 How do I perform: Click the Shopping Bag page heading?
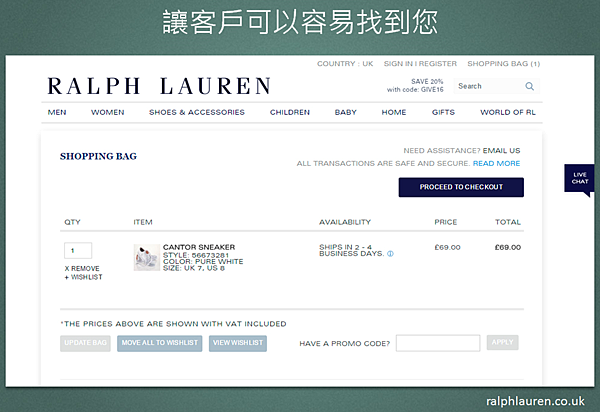[x=98, y=156]
